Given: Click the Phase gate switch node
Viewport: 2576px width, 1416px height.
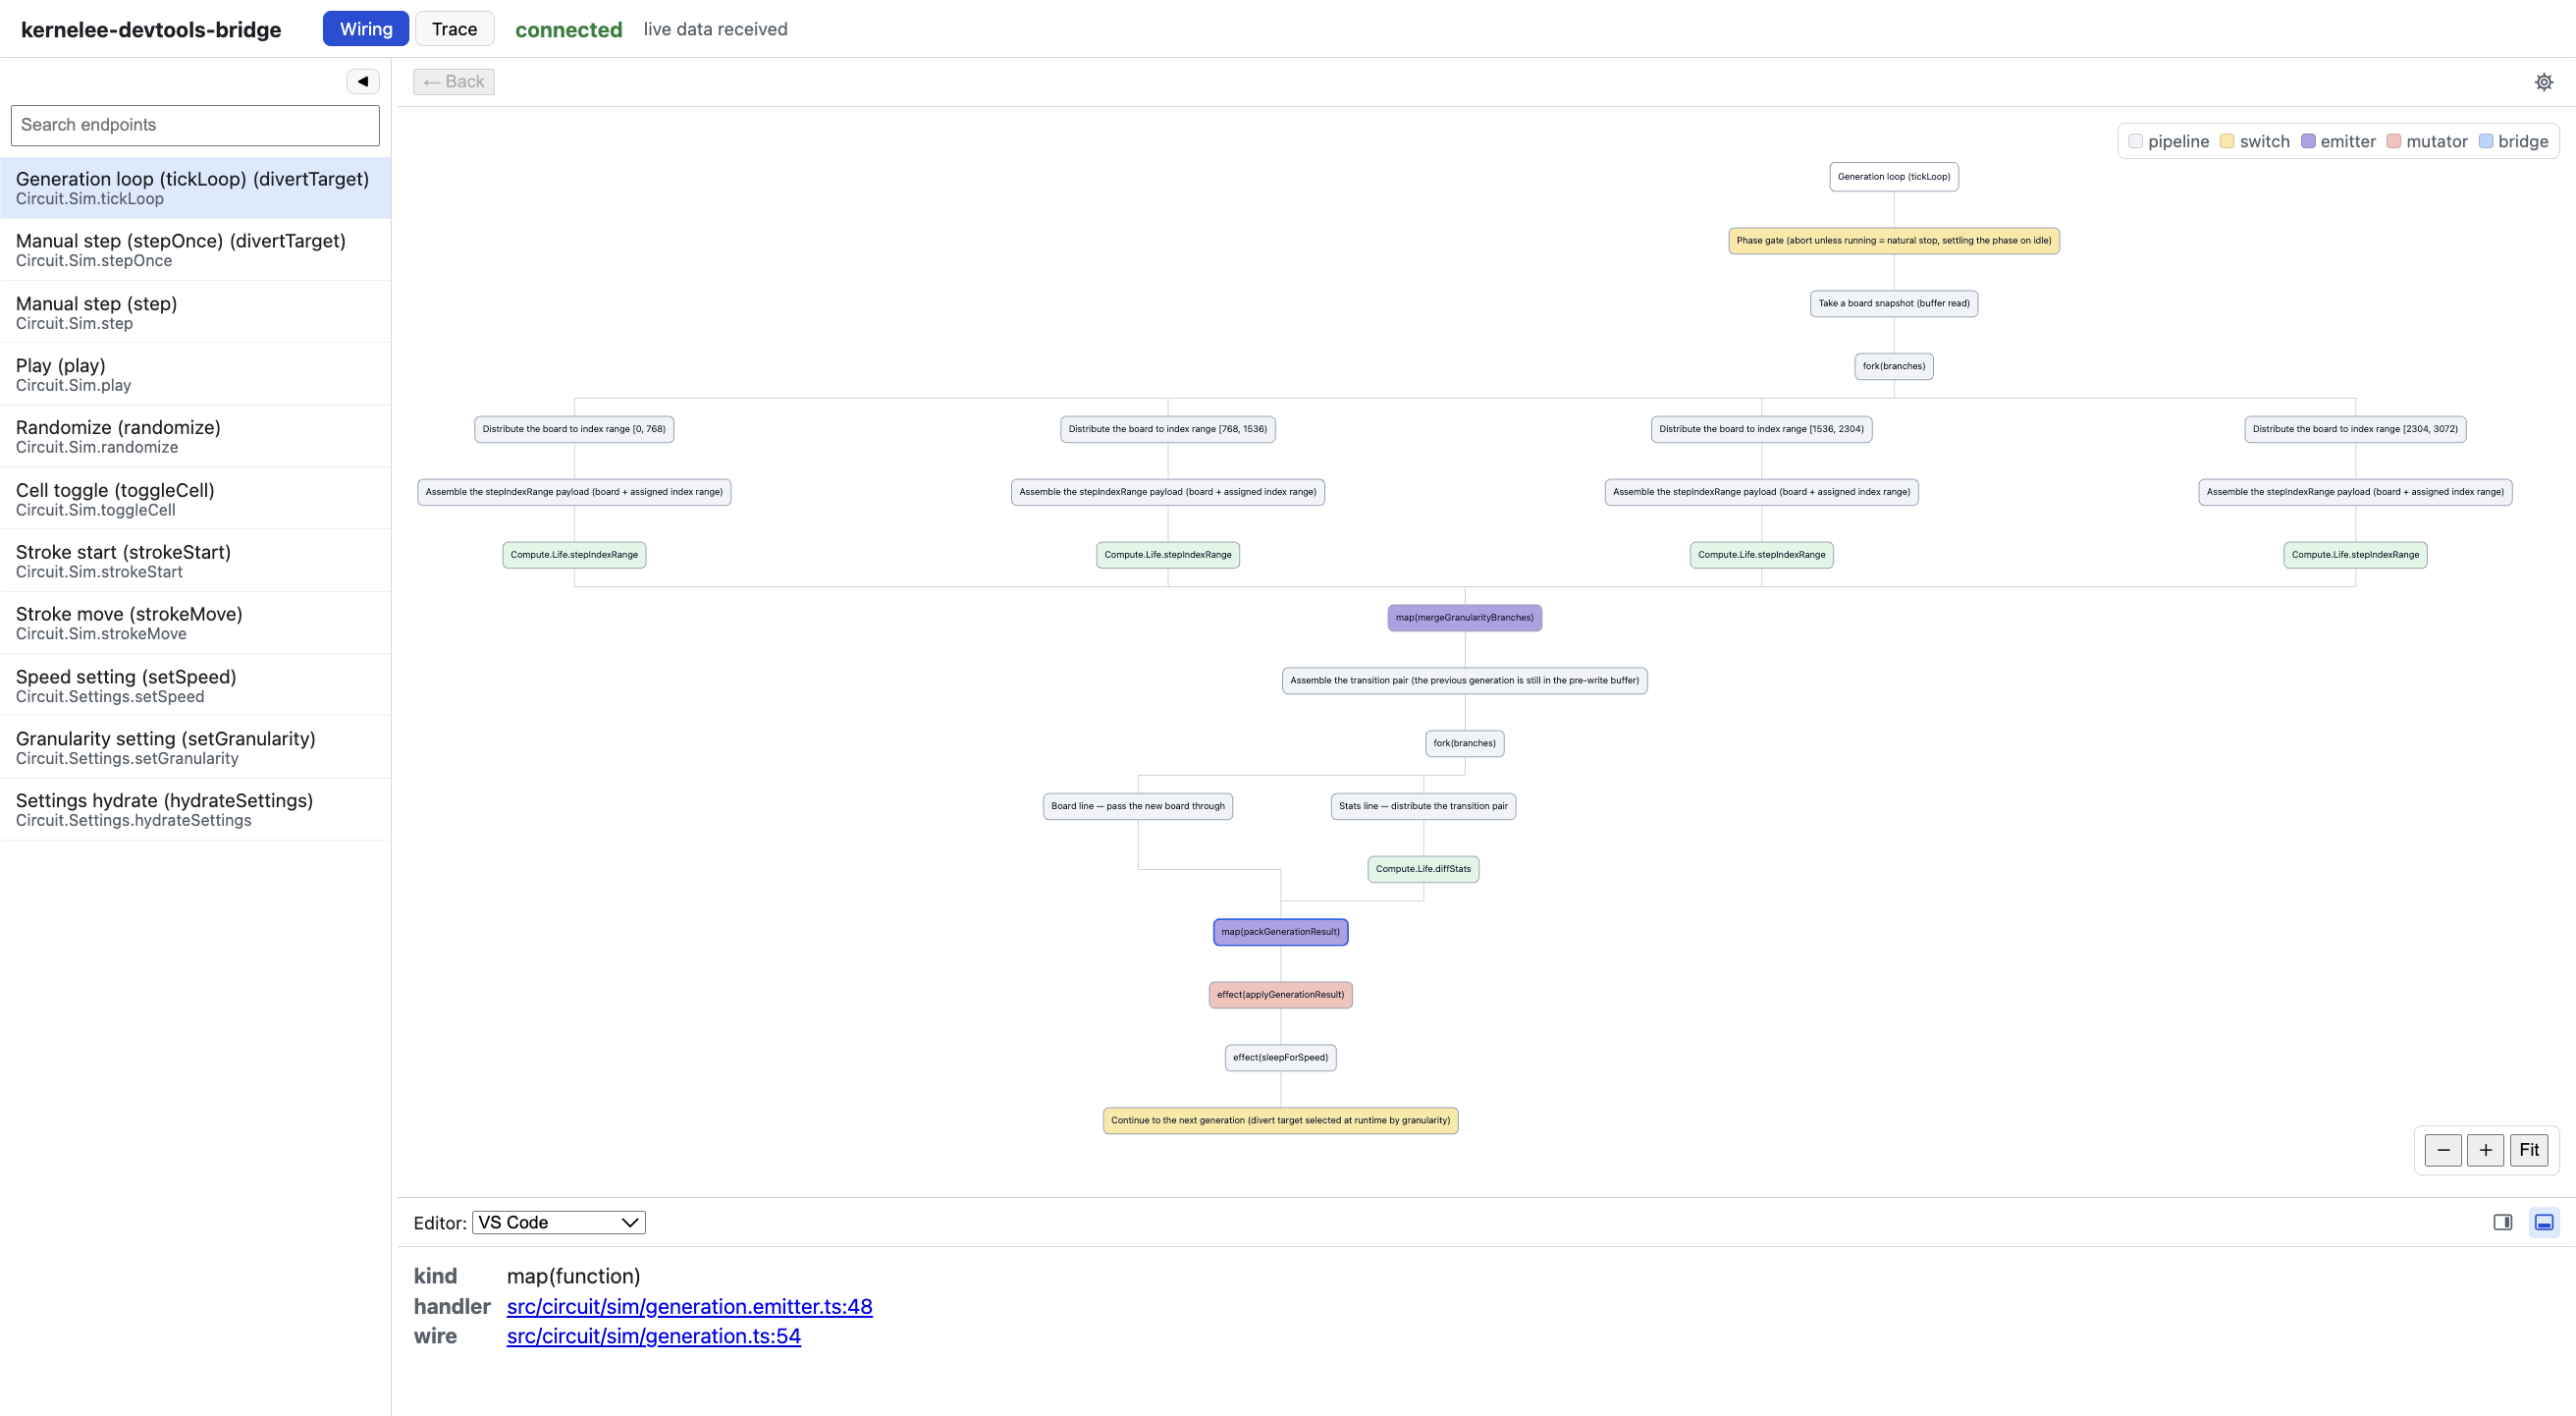Looking at the screenshot, I should tap(1893, 240).
